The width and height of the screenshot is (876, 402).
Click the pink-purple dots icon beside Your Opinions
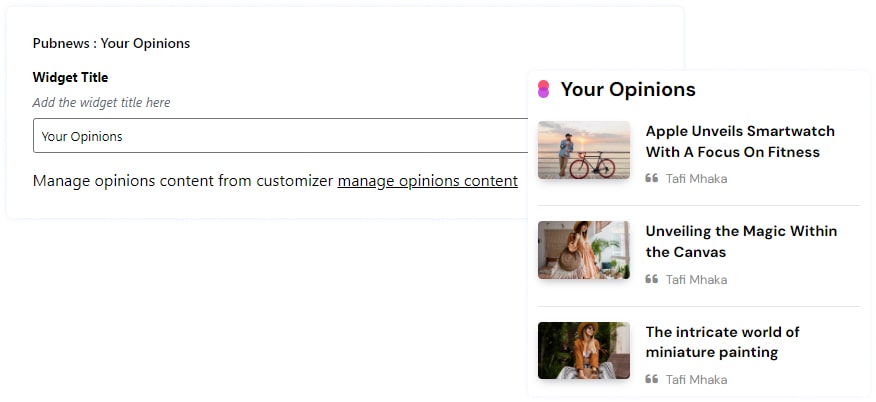(x=543, y=89)
